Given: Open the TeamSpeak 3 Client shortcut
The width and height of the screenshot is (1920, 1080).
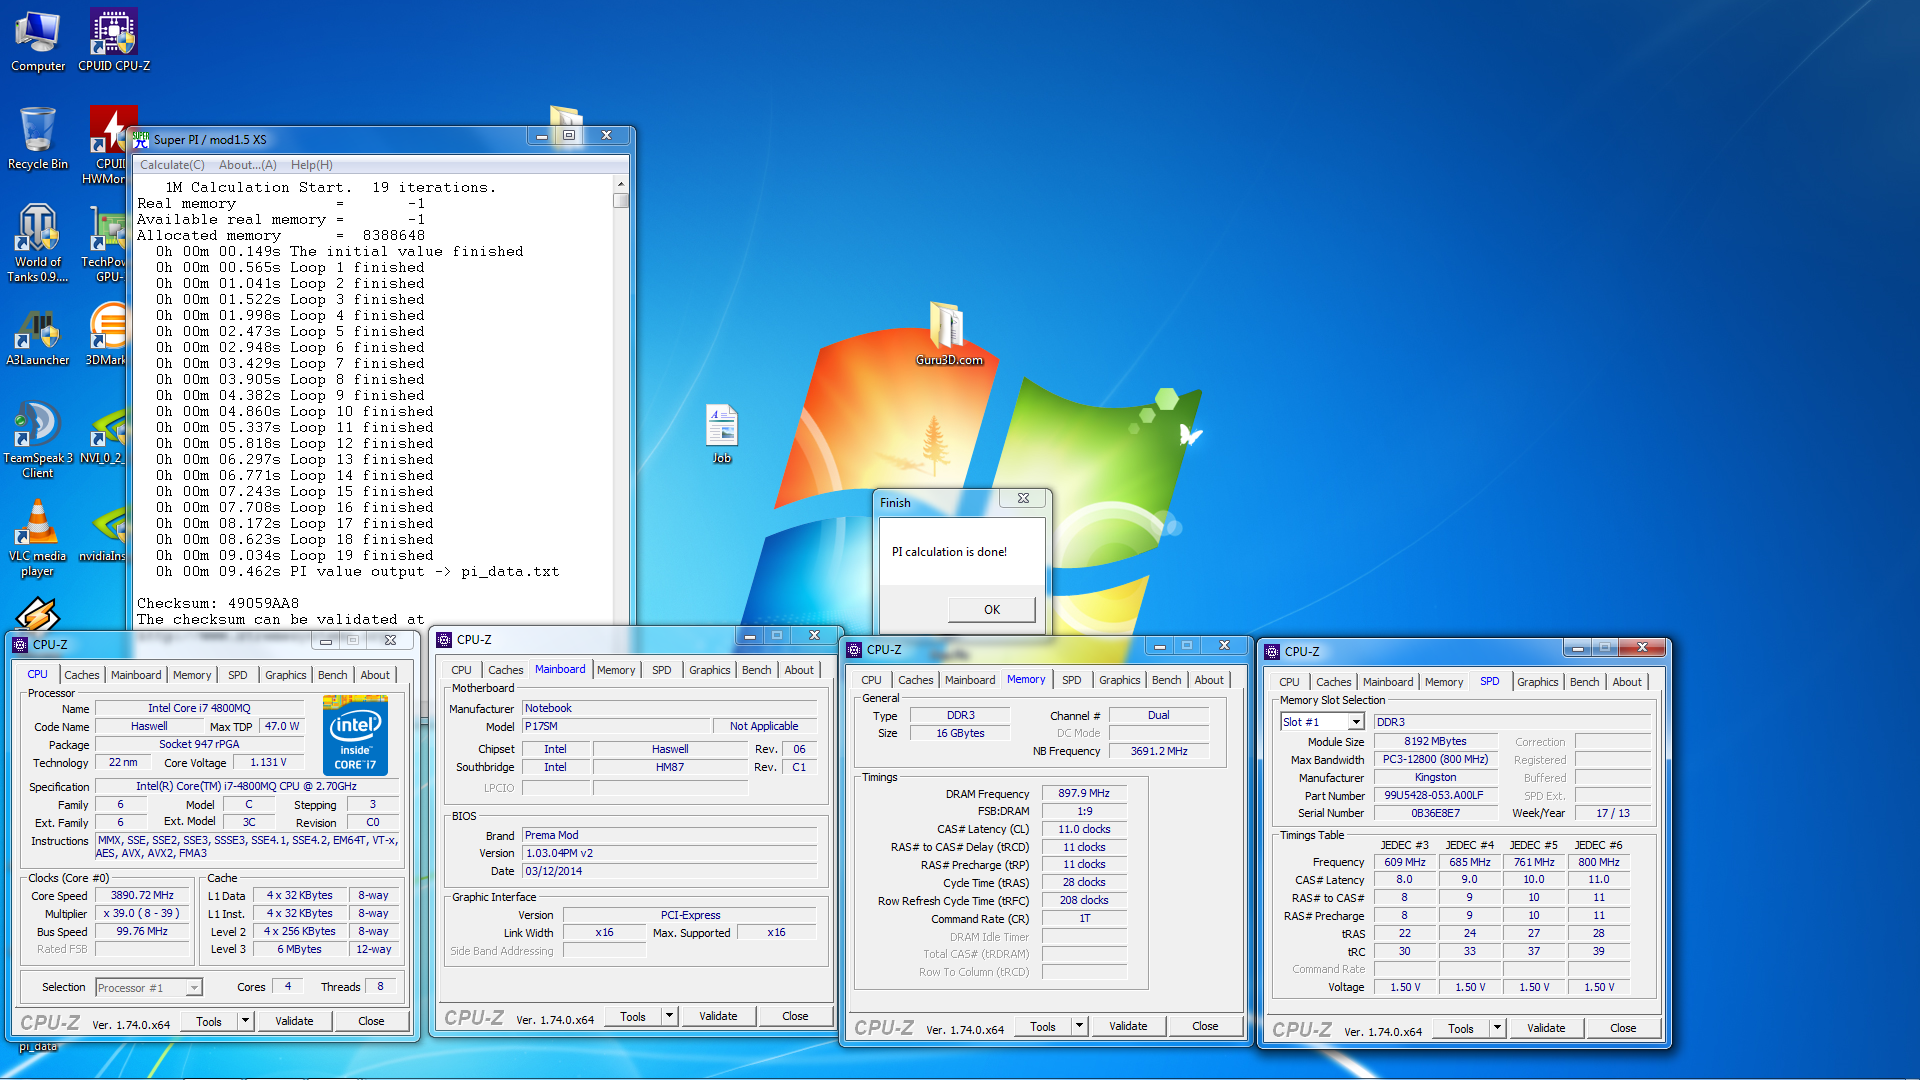Looking at the screenshot, I should [38, 440].
